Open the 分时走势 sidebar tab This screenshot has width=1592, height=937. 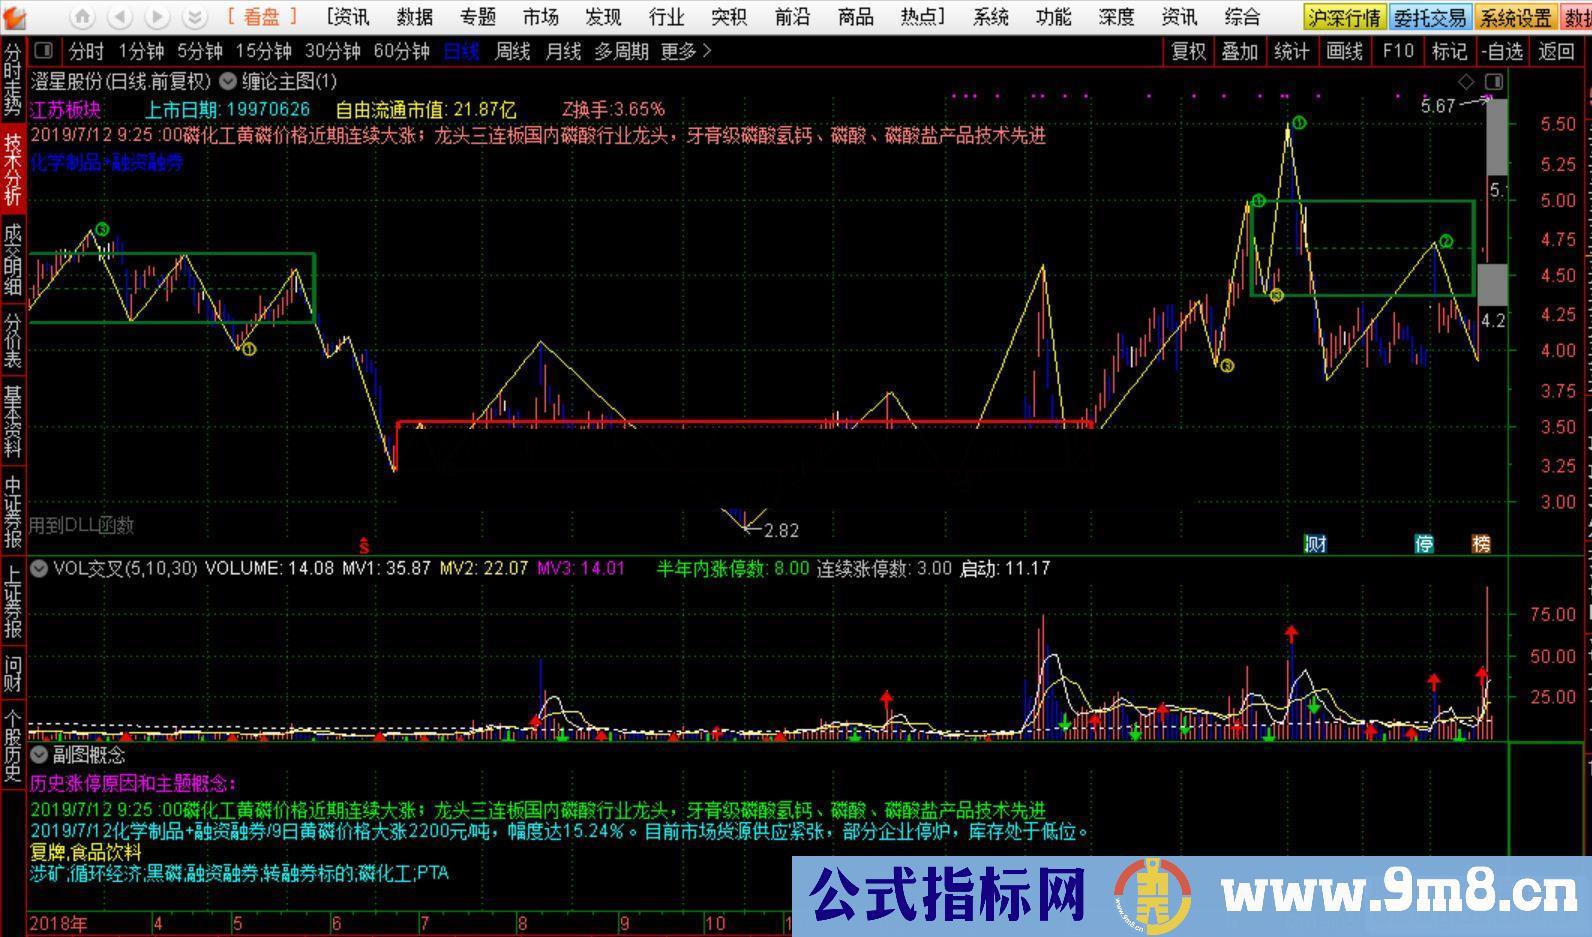[13, 79]
